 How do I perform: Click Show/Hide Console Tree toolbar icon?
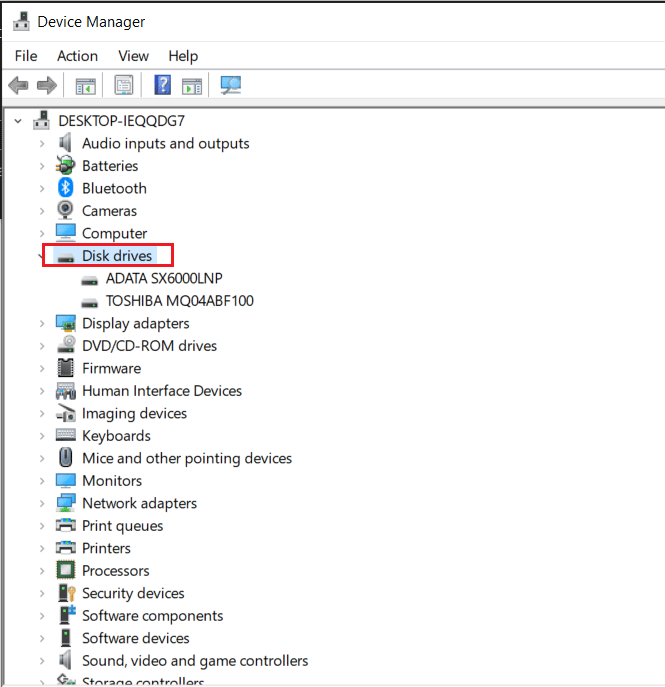pos(86,86)
